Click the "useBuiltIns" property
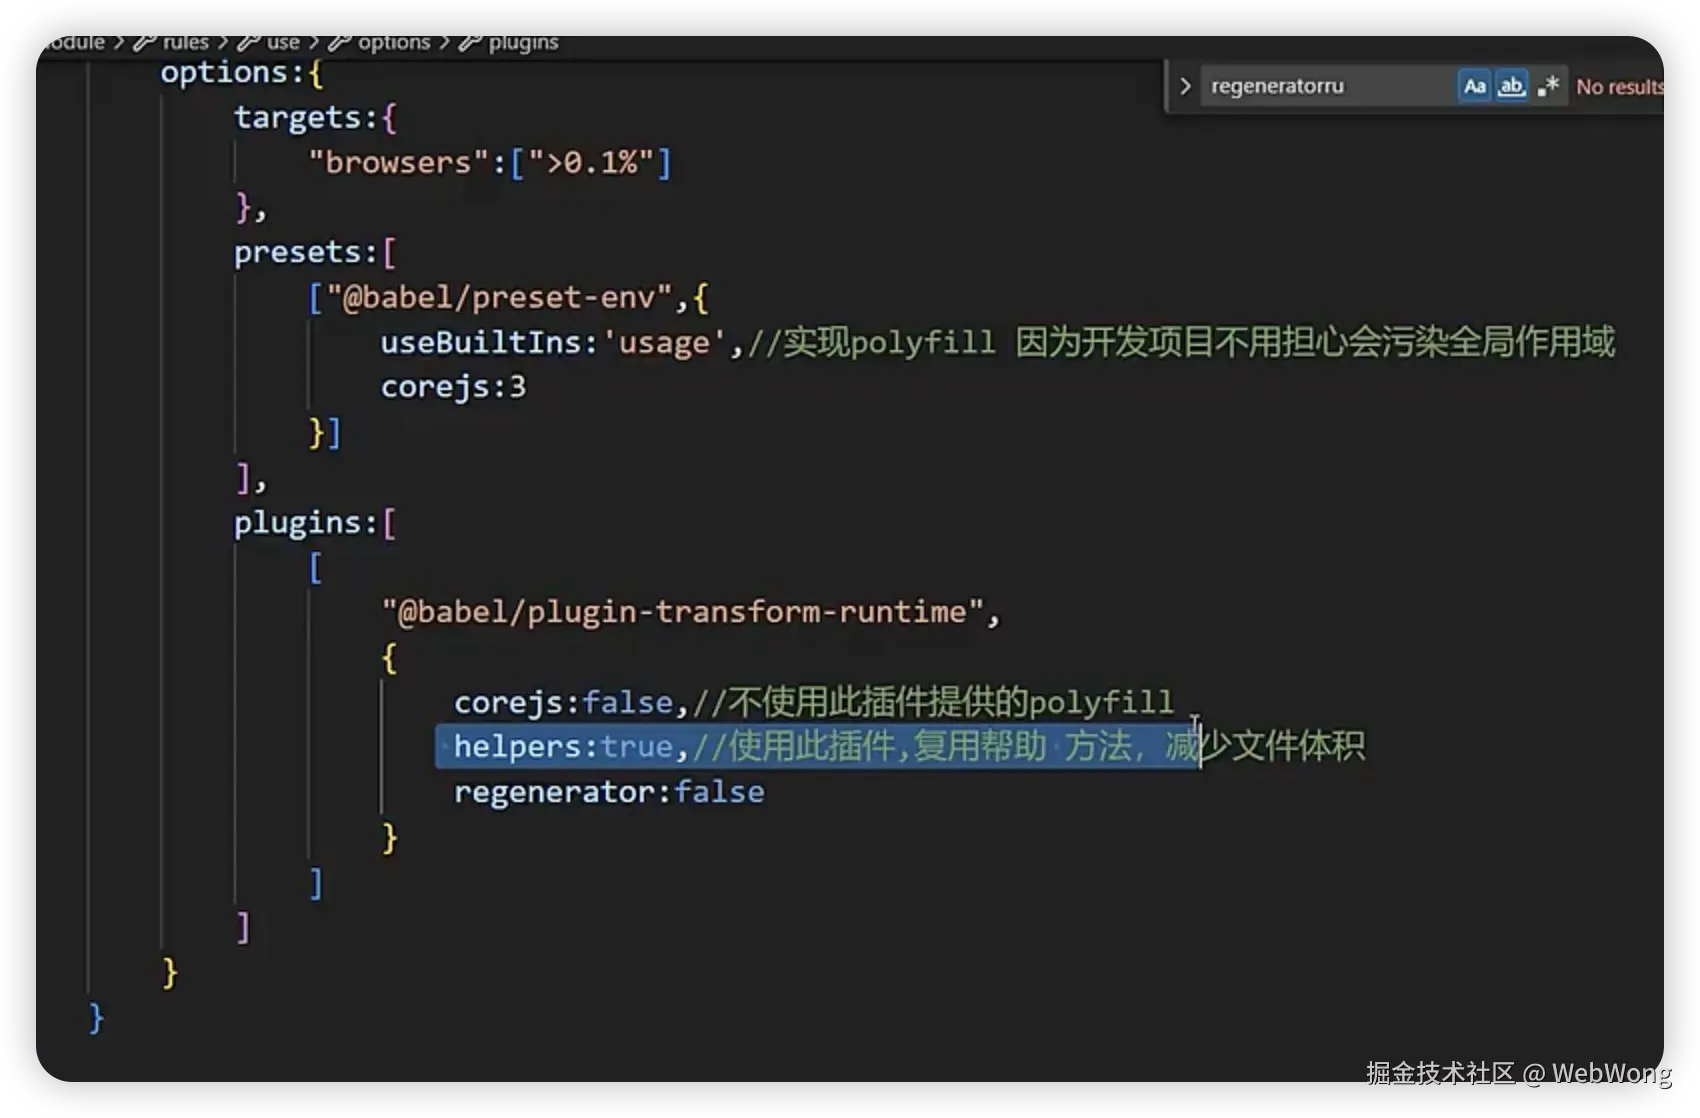The width and height of the screenshot is (1700, 1118). click(x=480, y=342)
